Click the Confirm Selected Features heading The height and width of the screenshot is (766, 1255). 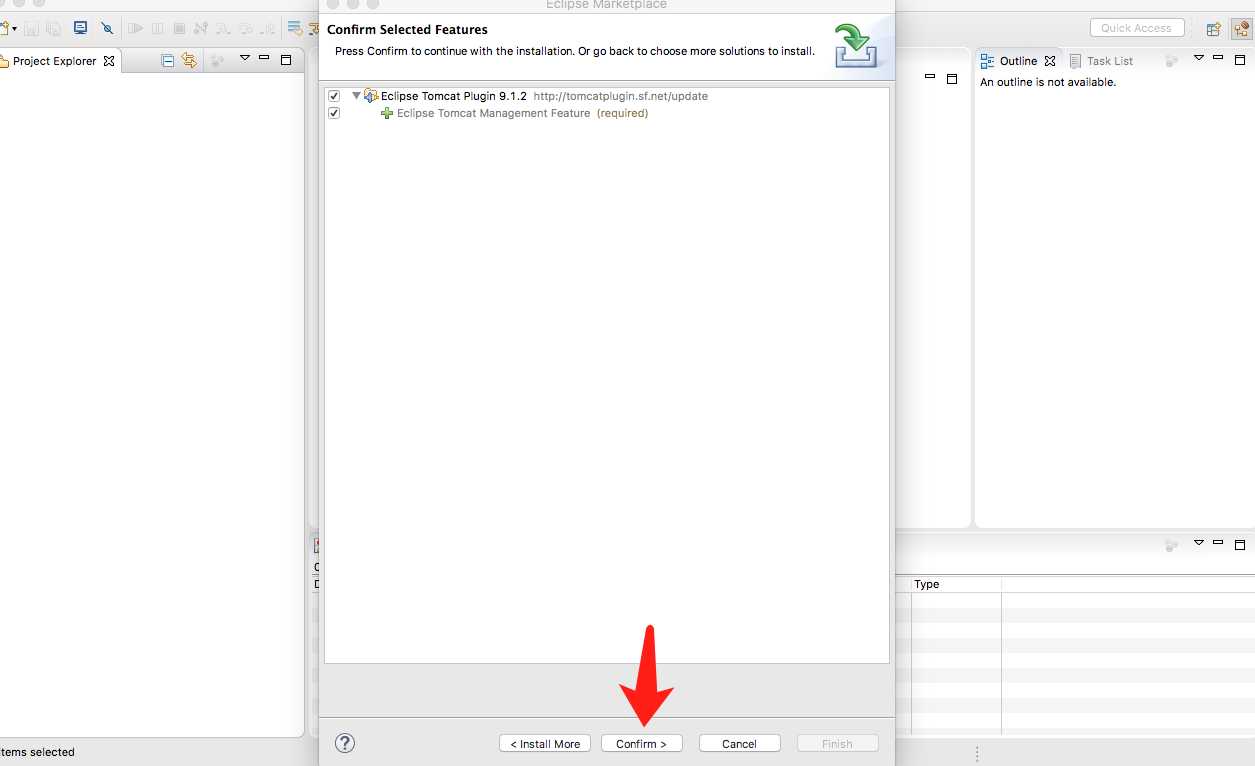pyautogui.click(x=407, y=30)
